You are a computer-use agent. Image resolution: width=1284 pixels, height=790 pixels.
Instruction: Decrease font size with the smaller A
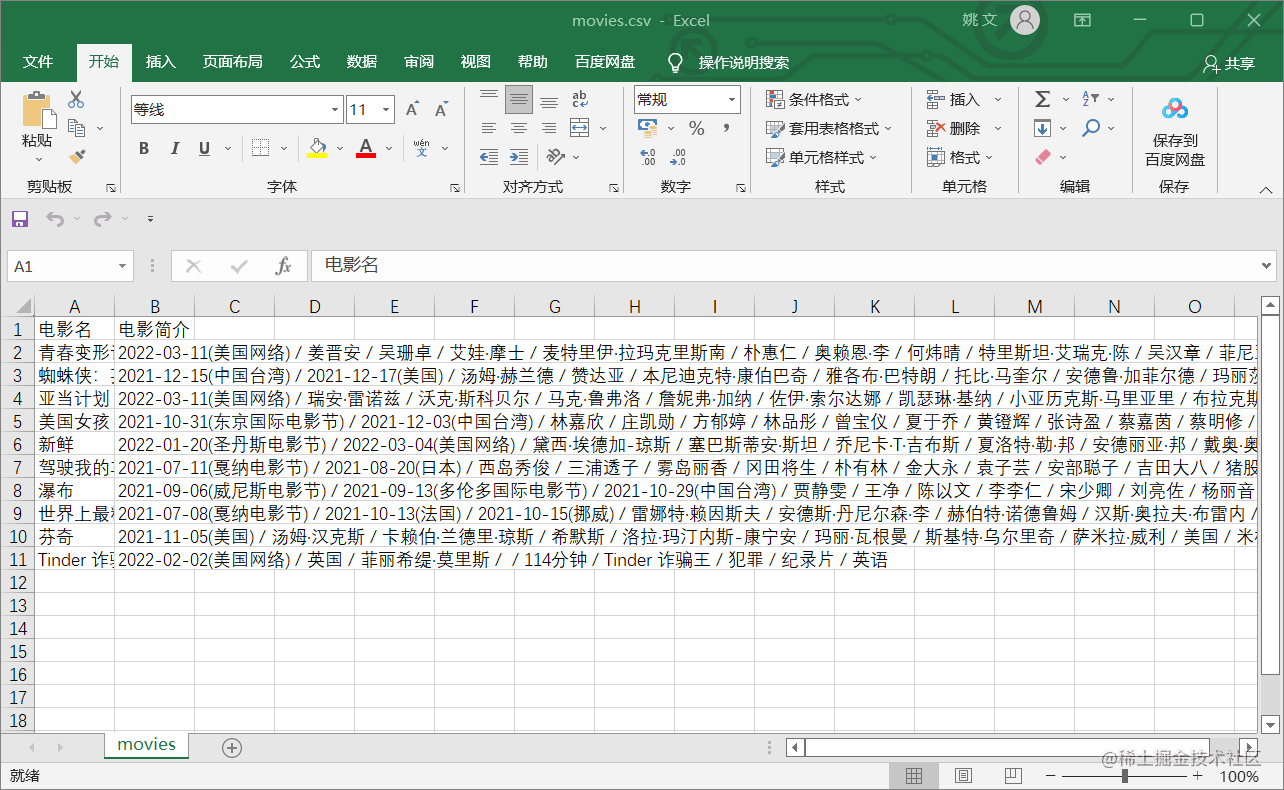[440, 110]
